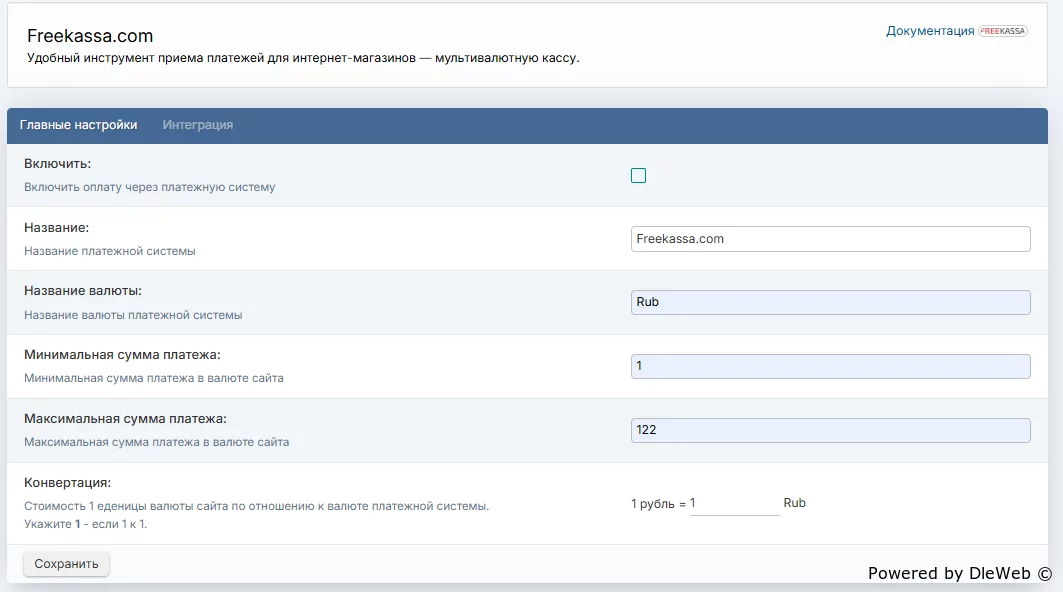The width and height of the screenshot is (1063, 592).
Task: Click the Включить: label text
Action: (x=58, y=163)
